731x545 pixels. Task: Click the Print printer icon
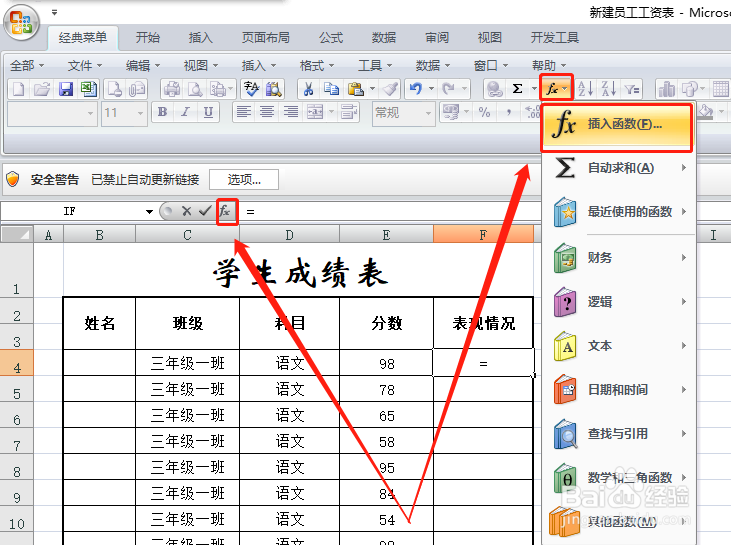pyautogui.click(x=172, y=89)
